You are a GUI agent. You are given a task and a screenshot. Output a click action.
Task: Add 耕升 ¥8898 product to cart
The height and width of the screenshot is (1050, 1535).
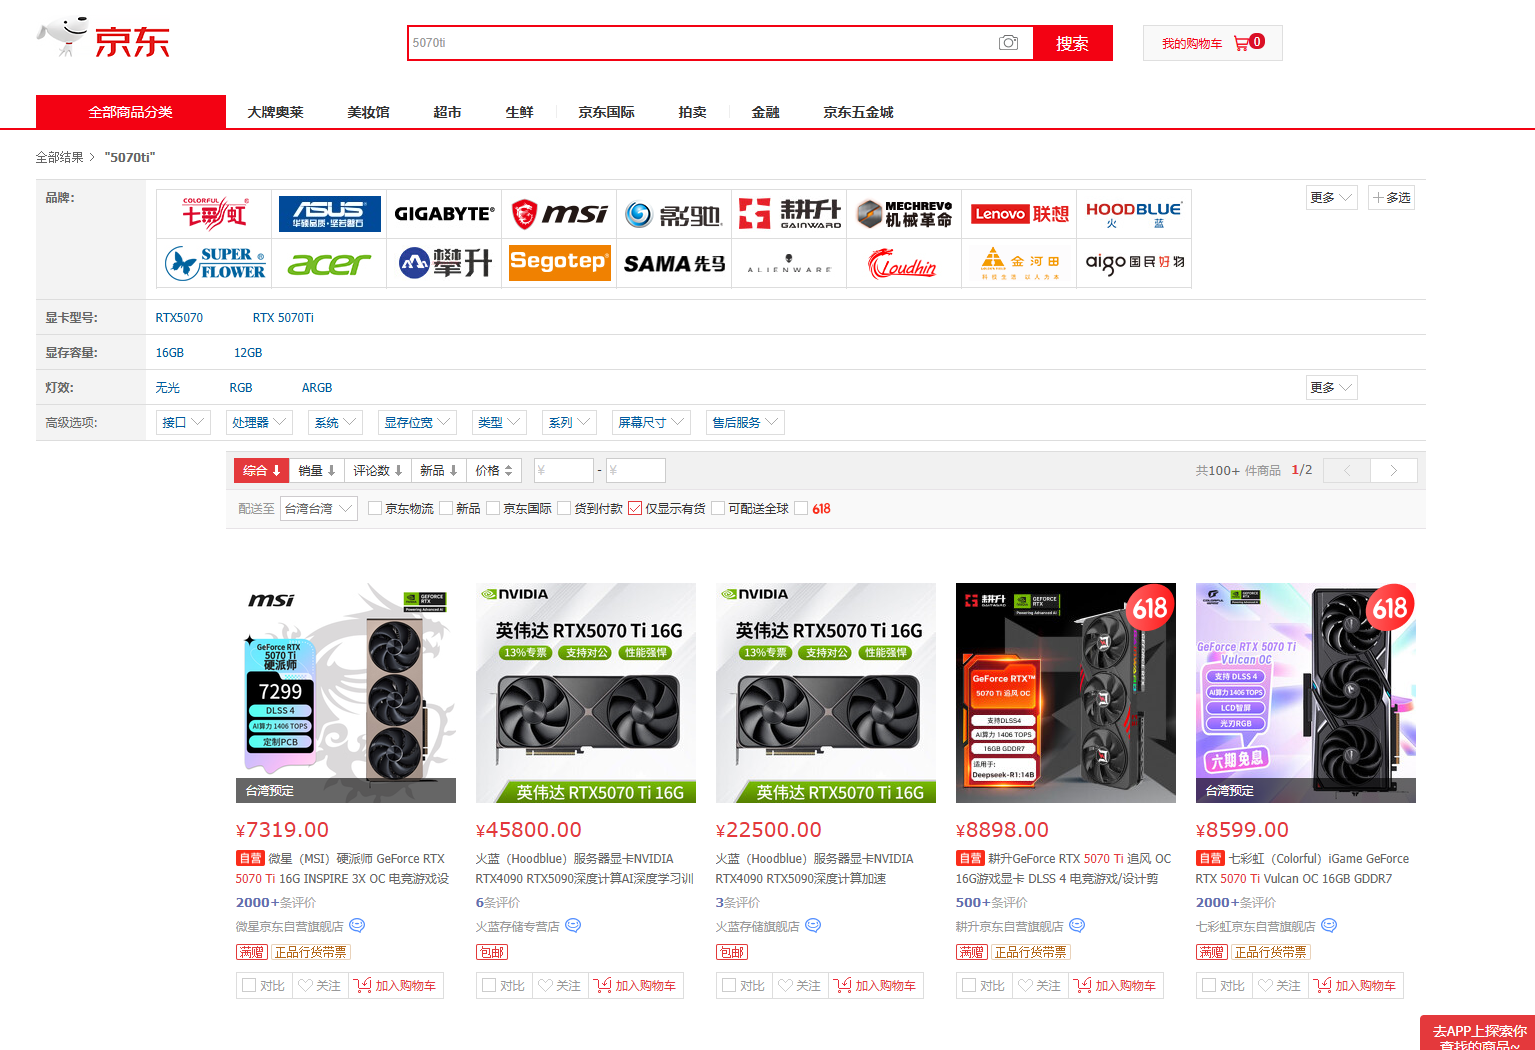pos(1116,985)
